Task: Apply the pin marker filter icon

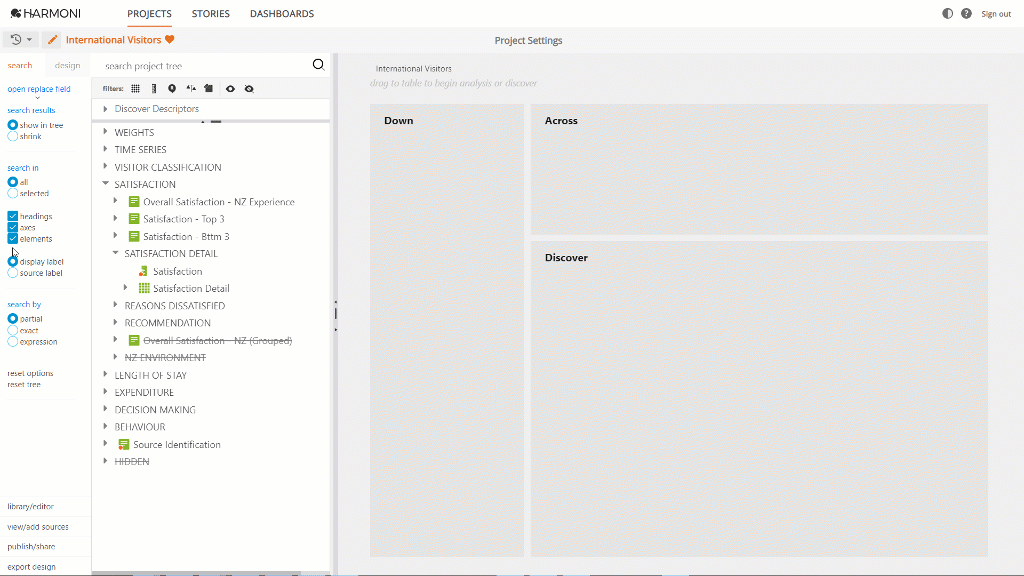Action: point(172,89)
